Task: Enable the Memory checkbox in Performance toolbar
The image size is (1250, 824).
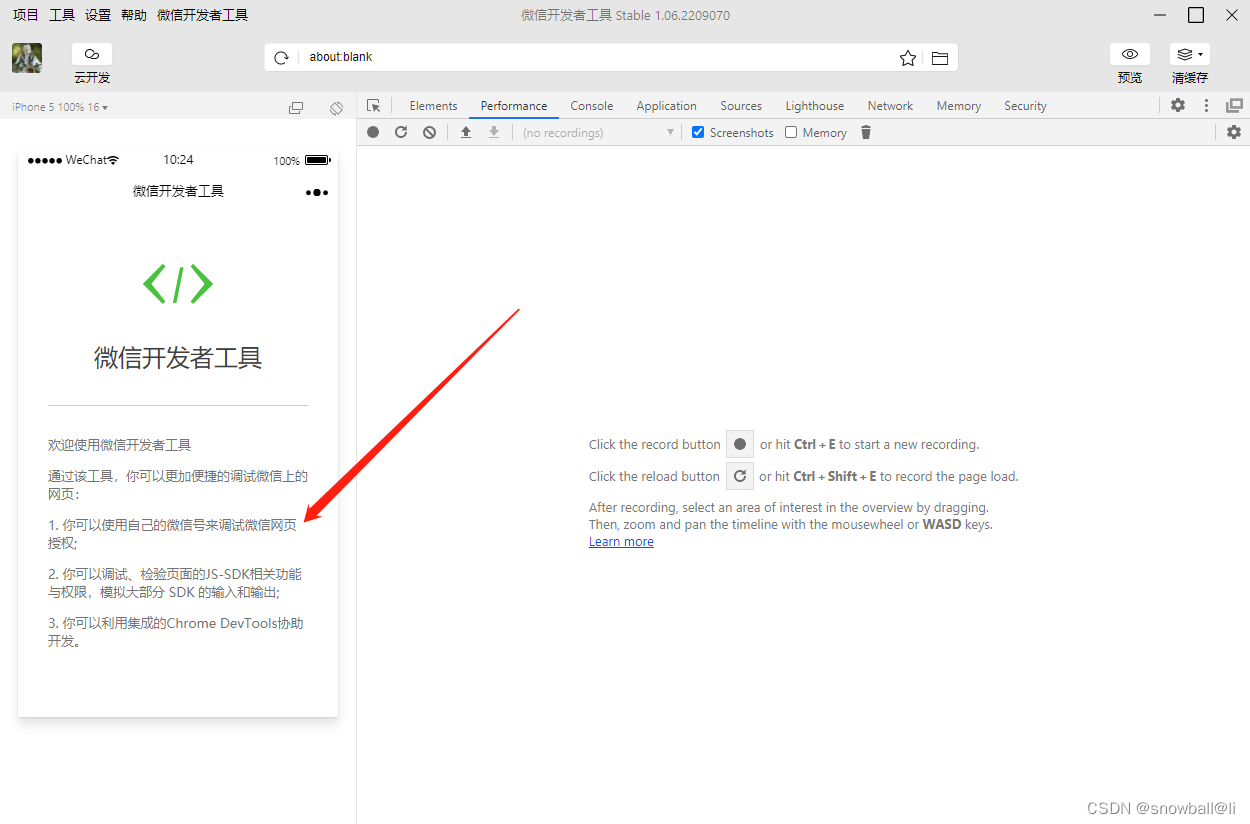Action: coord(791,132)
